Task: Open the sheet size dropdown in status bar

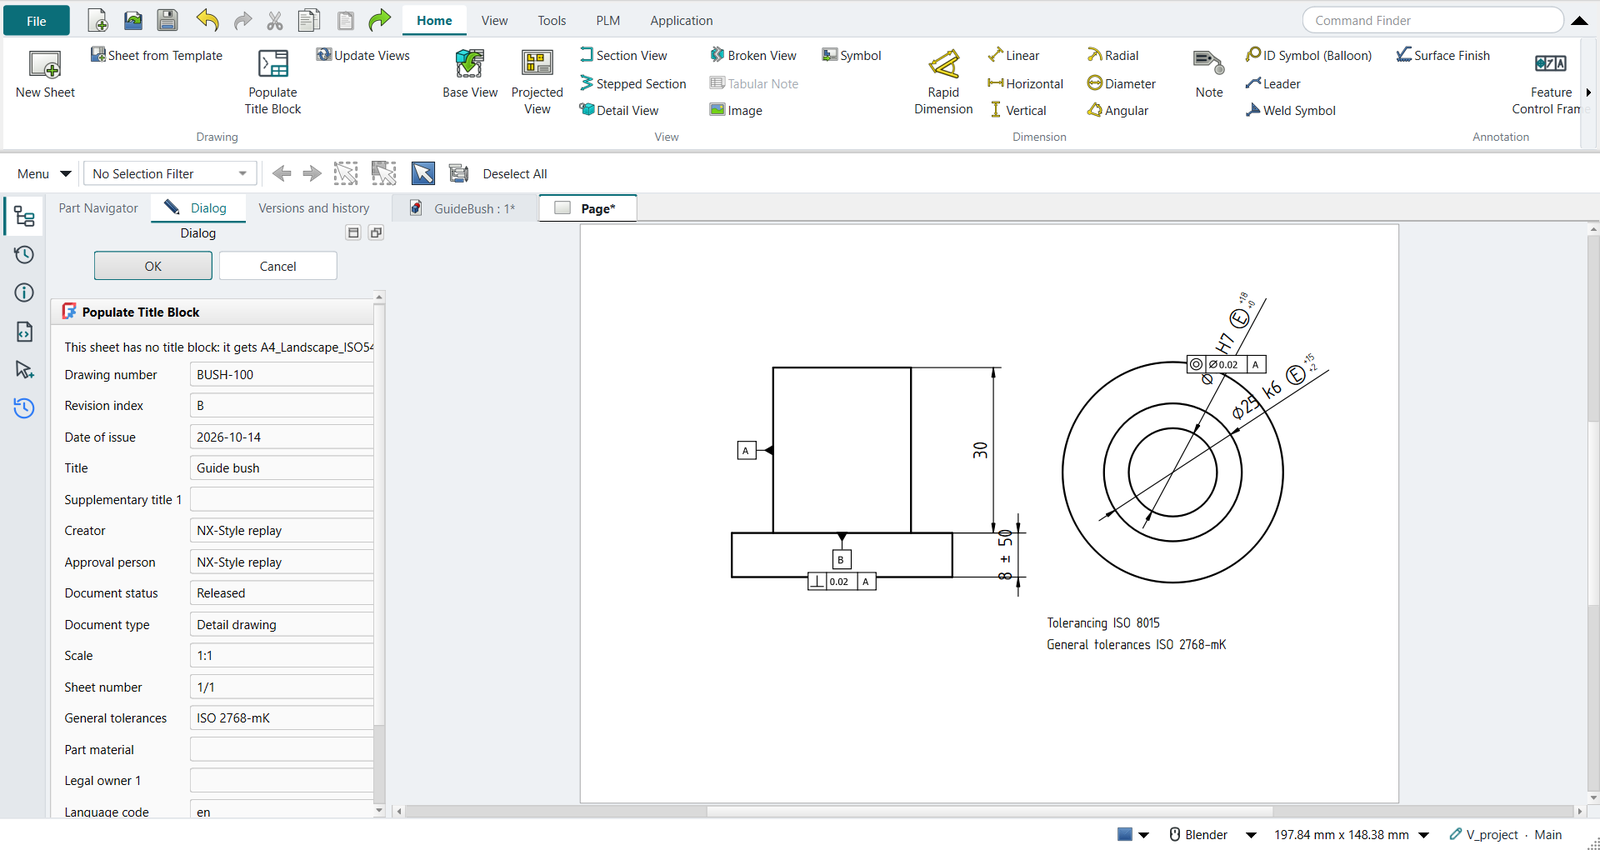Action: (1424, 835)
